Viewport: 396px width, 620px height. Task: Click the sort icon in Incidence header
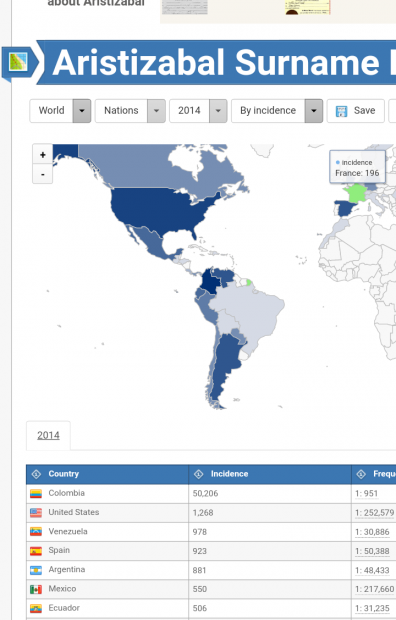pyautogui.click(x=199, y=474)
